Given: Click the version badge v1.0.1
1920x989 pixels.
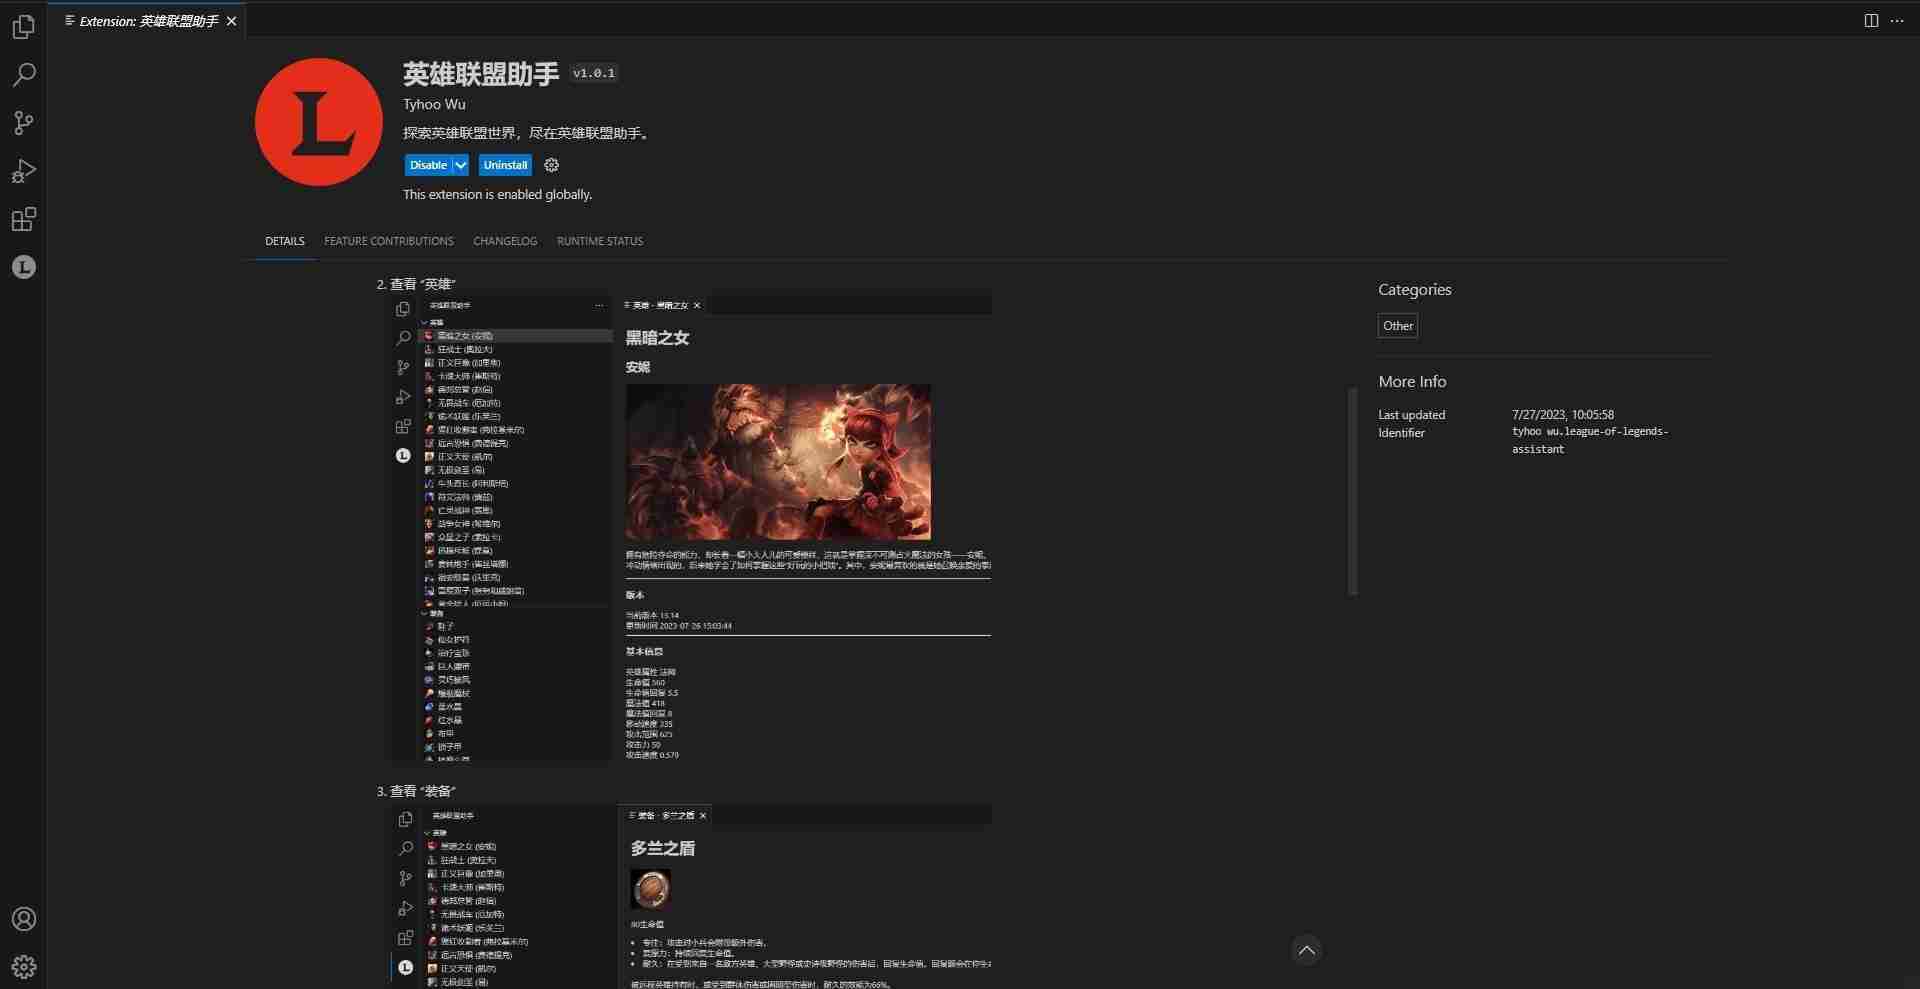Looking at the screenshot, I should (x=594, y=73).
